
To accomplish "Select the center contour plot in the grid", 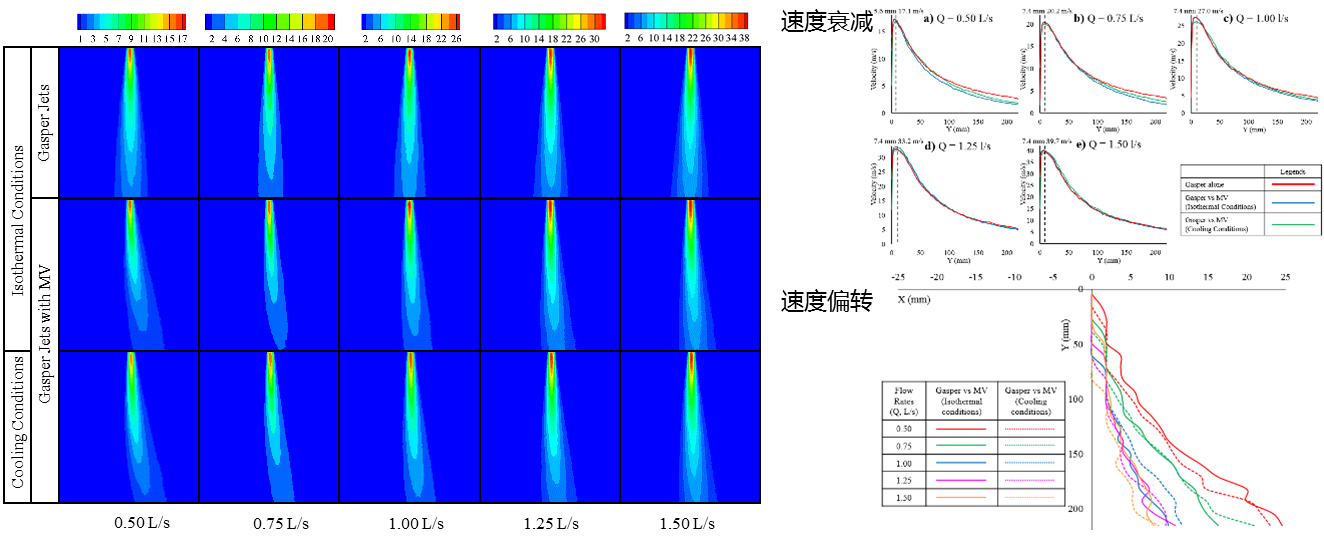I will [410, 273].
